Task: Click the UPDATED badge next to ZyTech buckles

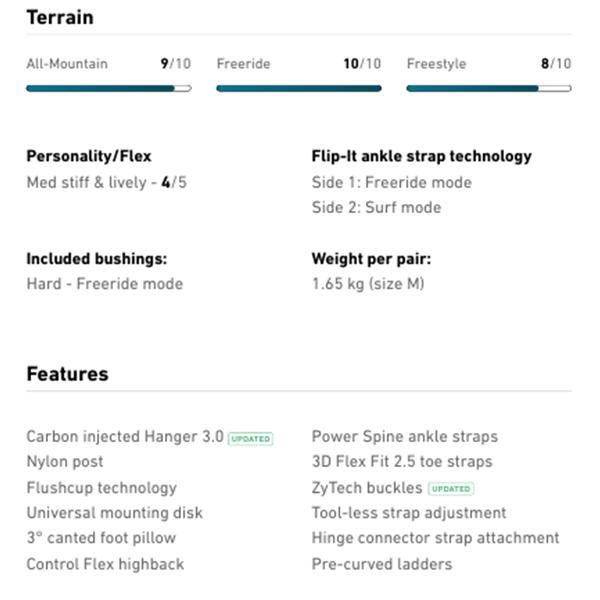Action: click(450, 489)
